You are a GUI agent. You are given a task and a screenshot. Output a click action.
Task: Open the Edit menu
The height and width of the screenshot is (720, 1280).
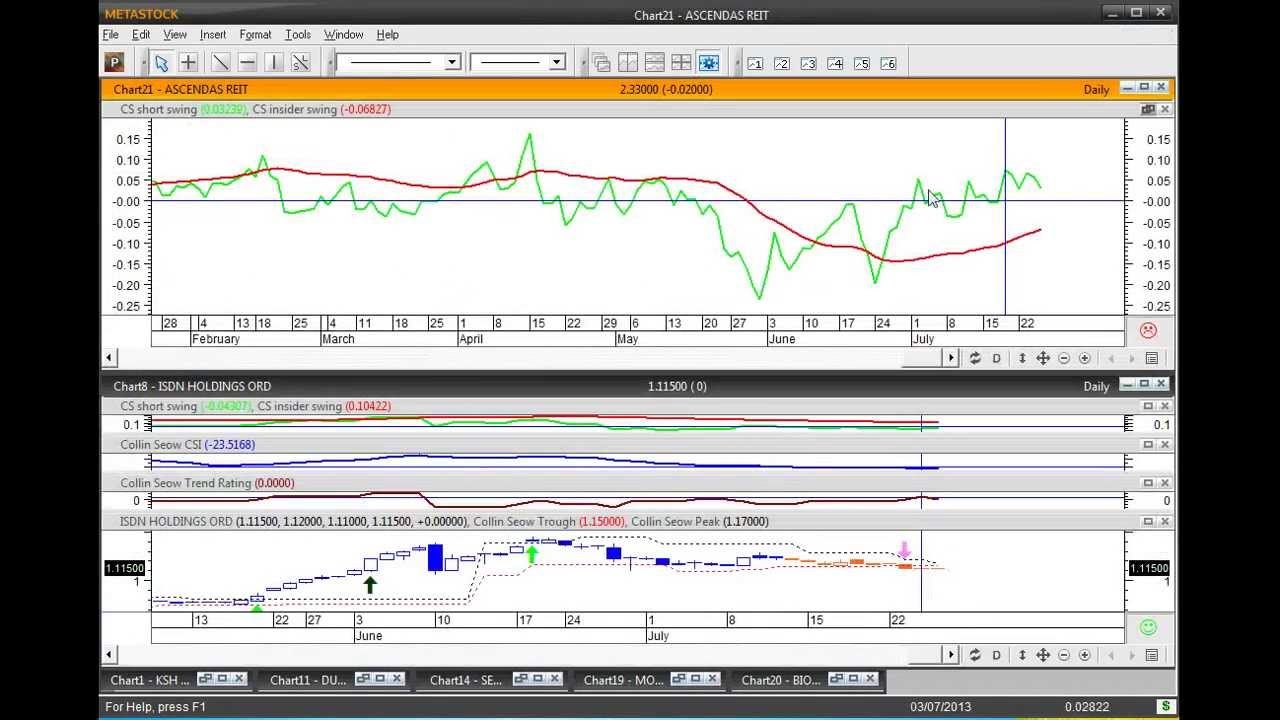pos(141,35)
